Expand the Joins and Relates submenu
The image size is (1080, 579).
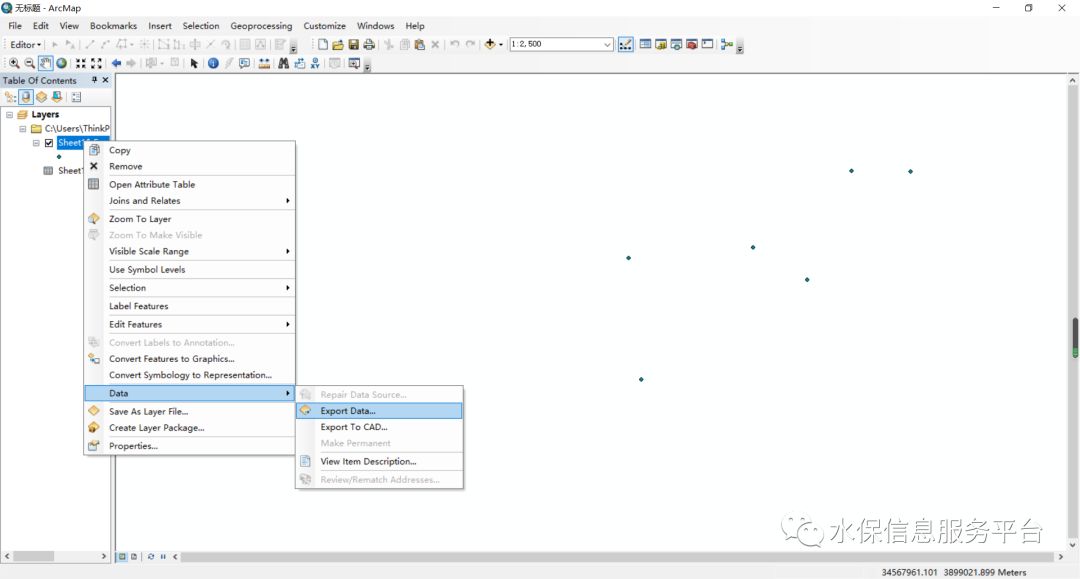point(189,201)
